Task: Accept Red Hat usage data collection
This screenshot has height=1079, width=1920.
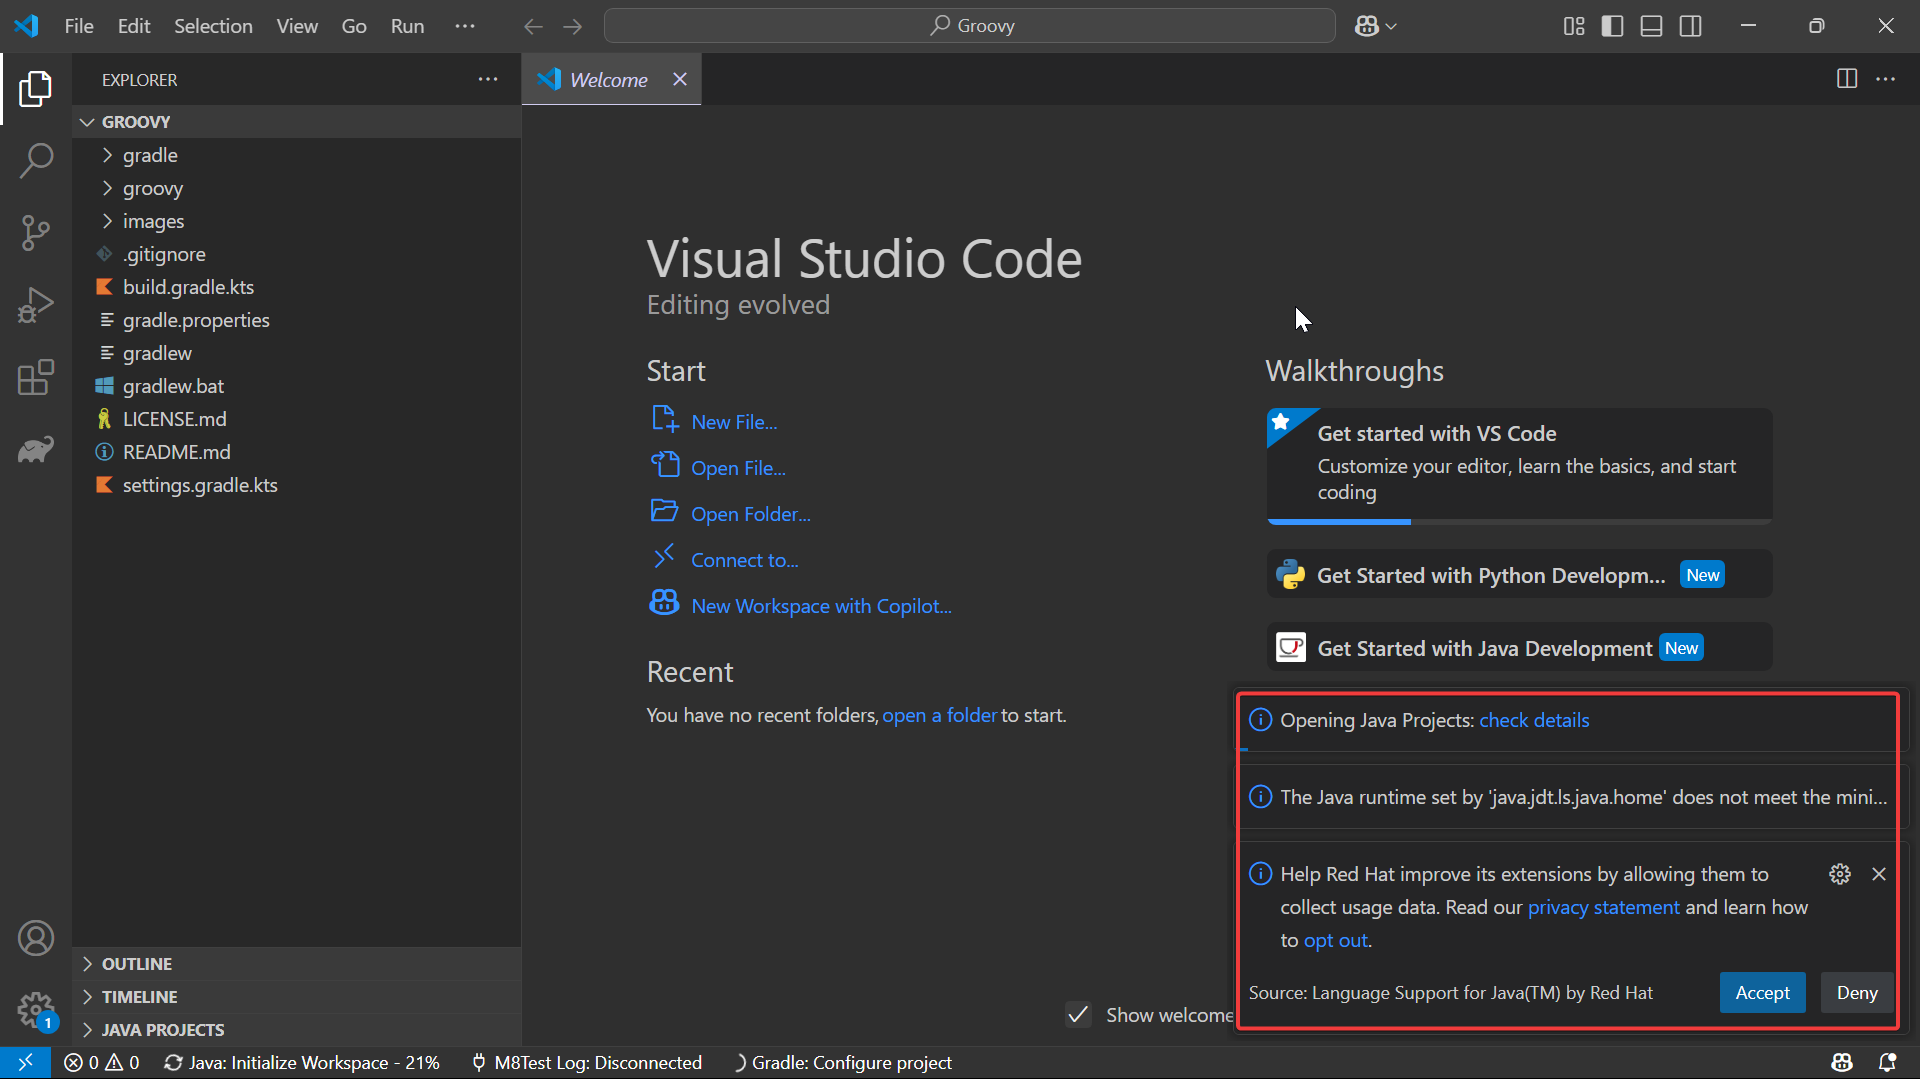Action: point(1762,993)
